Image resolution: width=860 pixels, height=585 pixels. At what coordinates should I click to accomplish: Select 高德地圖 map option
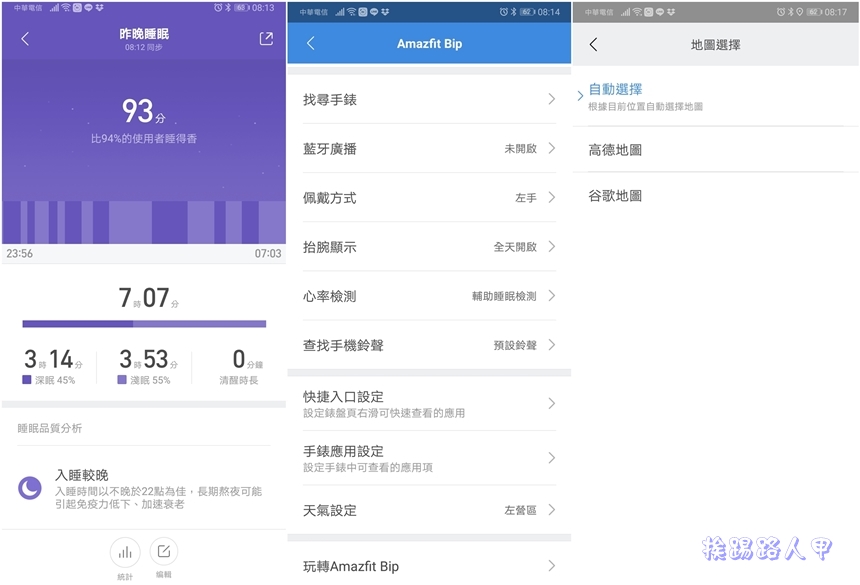click(x=716, y=150)
